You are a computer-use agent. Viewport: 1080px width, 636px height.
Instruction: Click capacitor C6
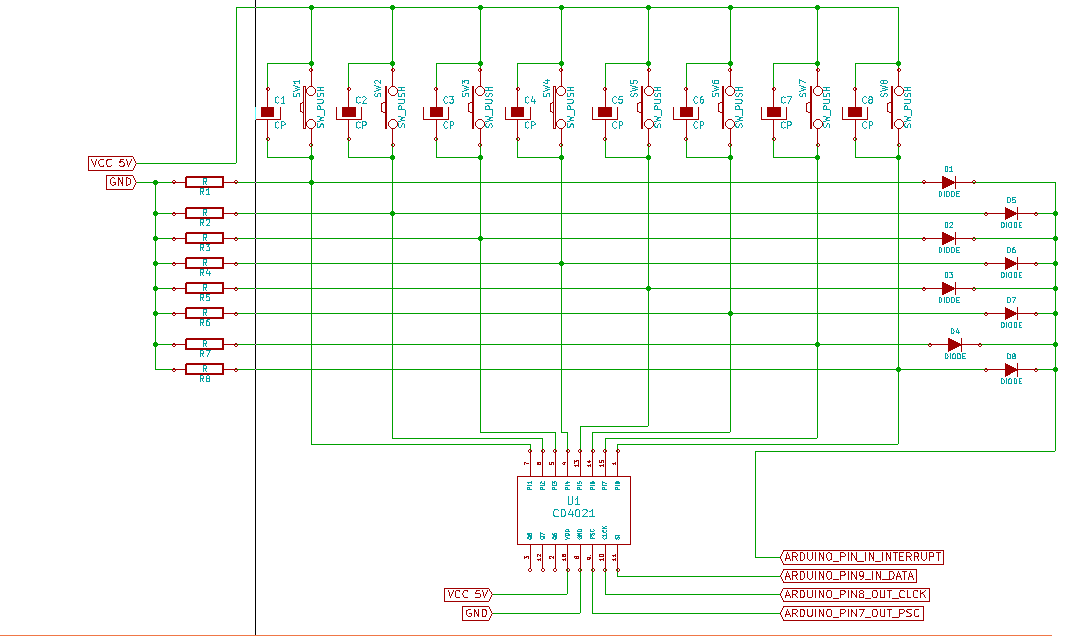[686, 113]
